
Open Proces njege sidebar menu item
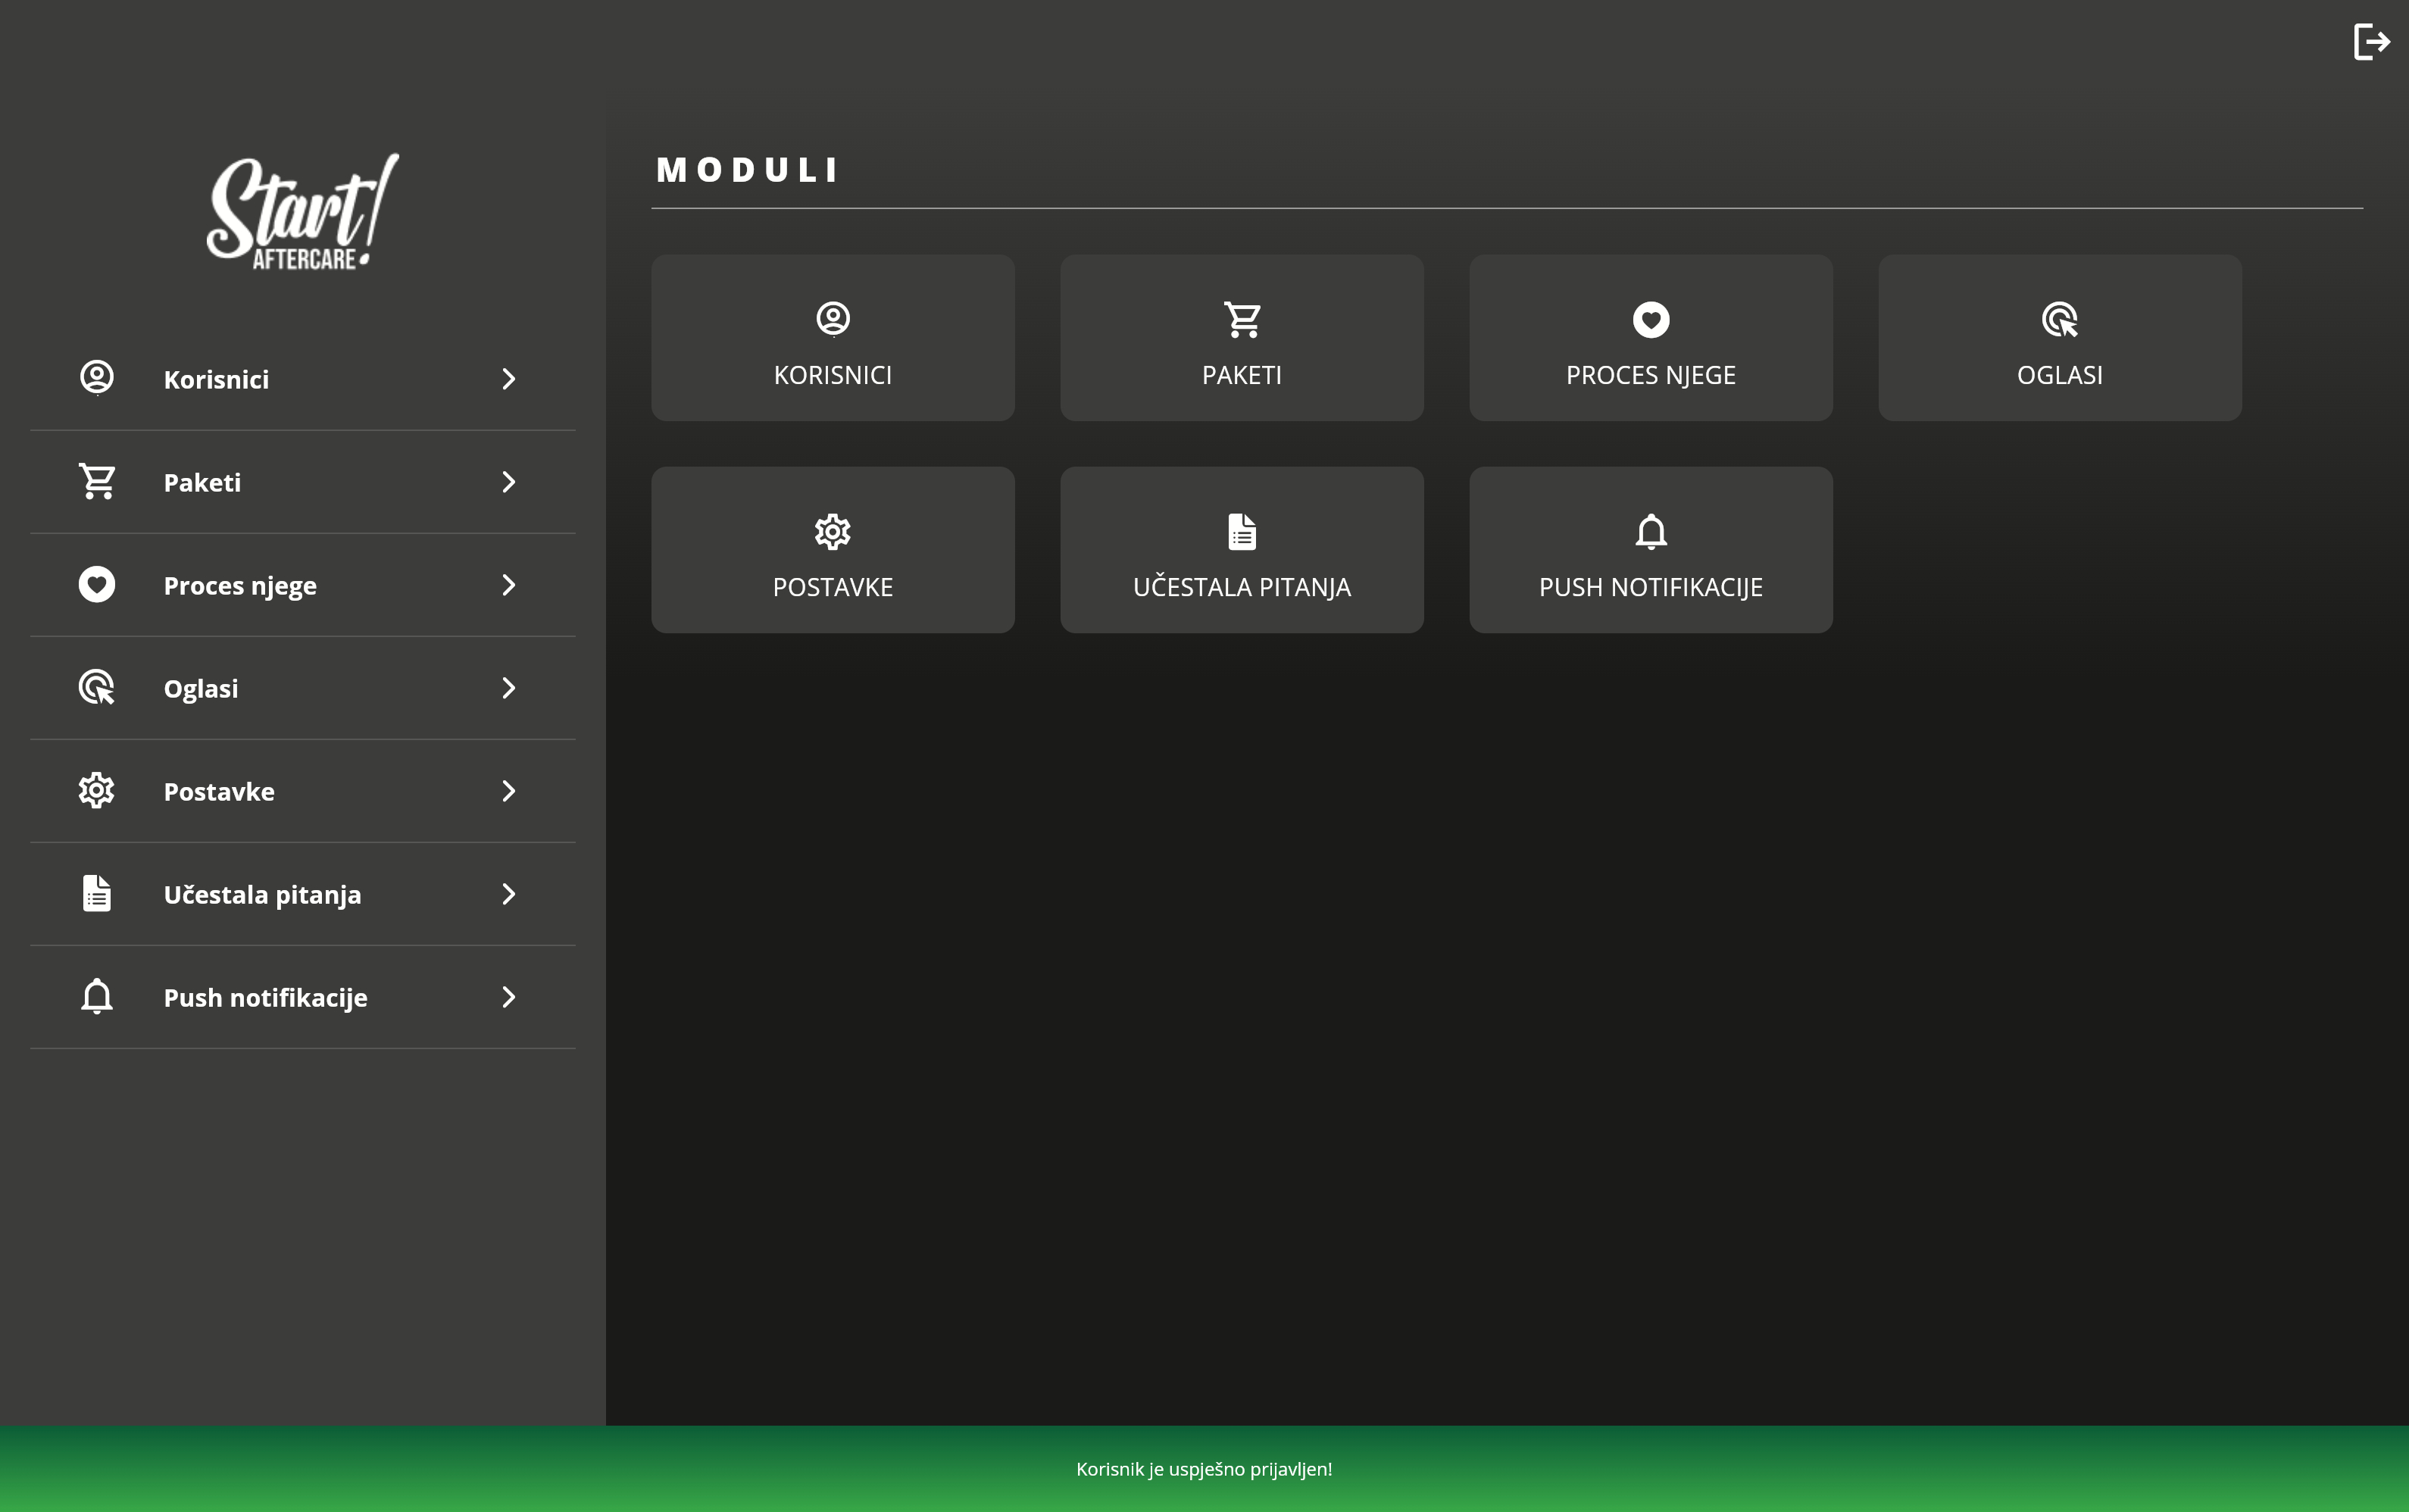(x=240, y=586)
